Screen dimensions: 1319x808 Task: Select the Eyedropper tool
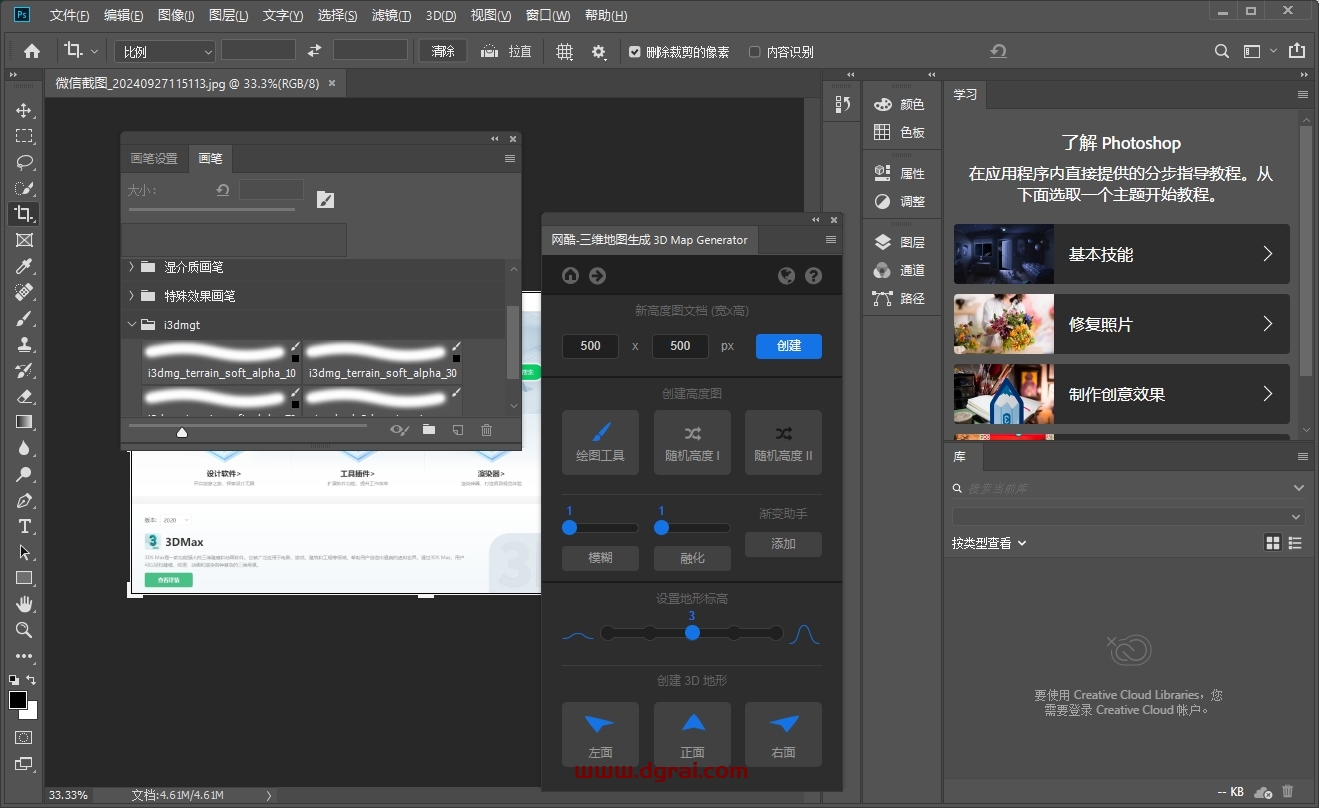coord(24,266)
